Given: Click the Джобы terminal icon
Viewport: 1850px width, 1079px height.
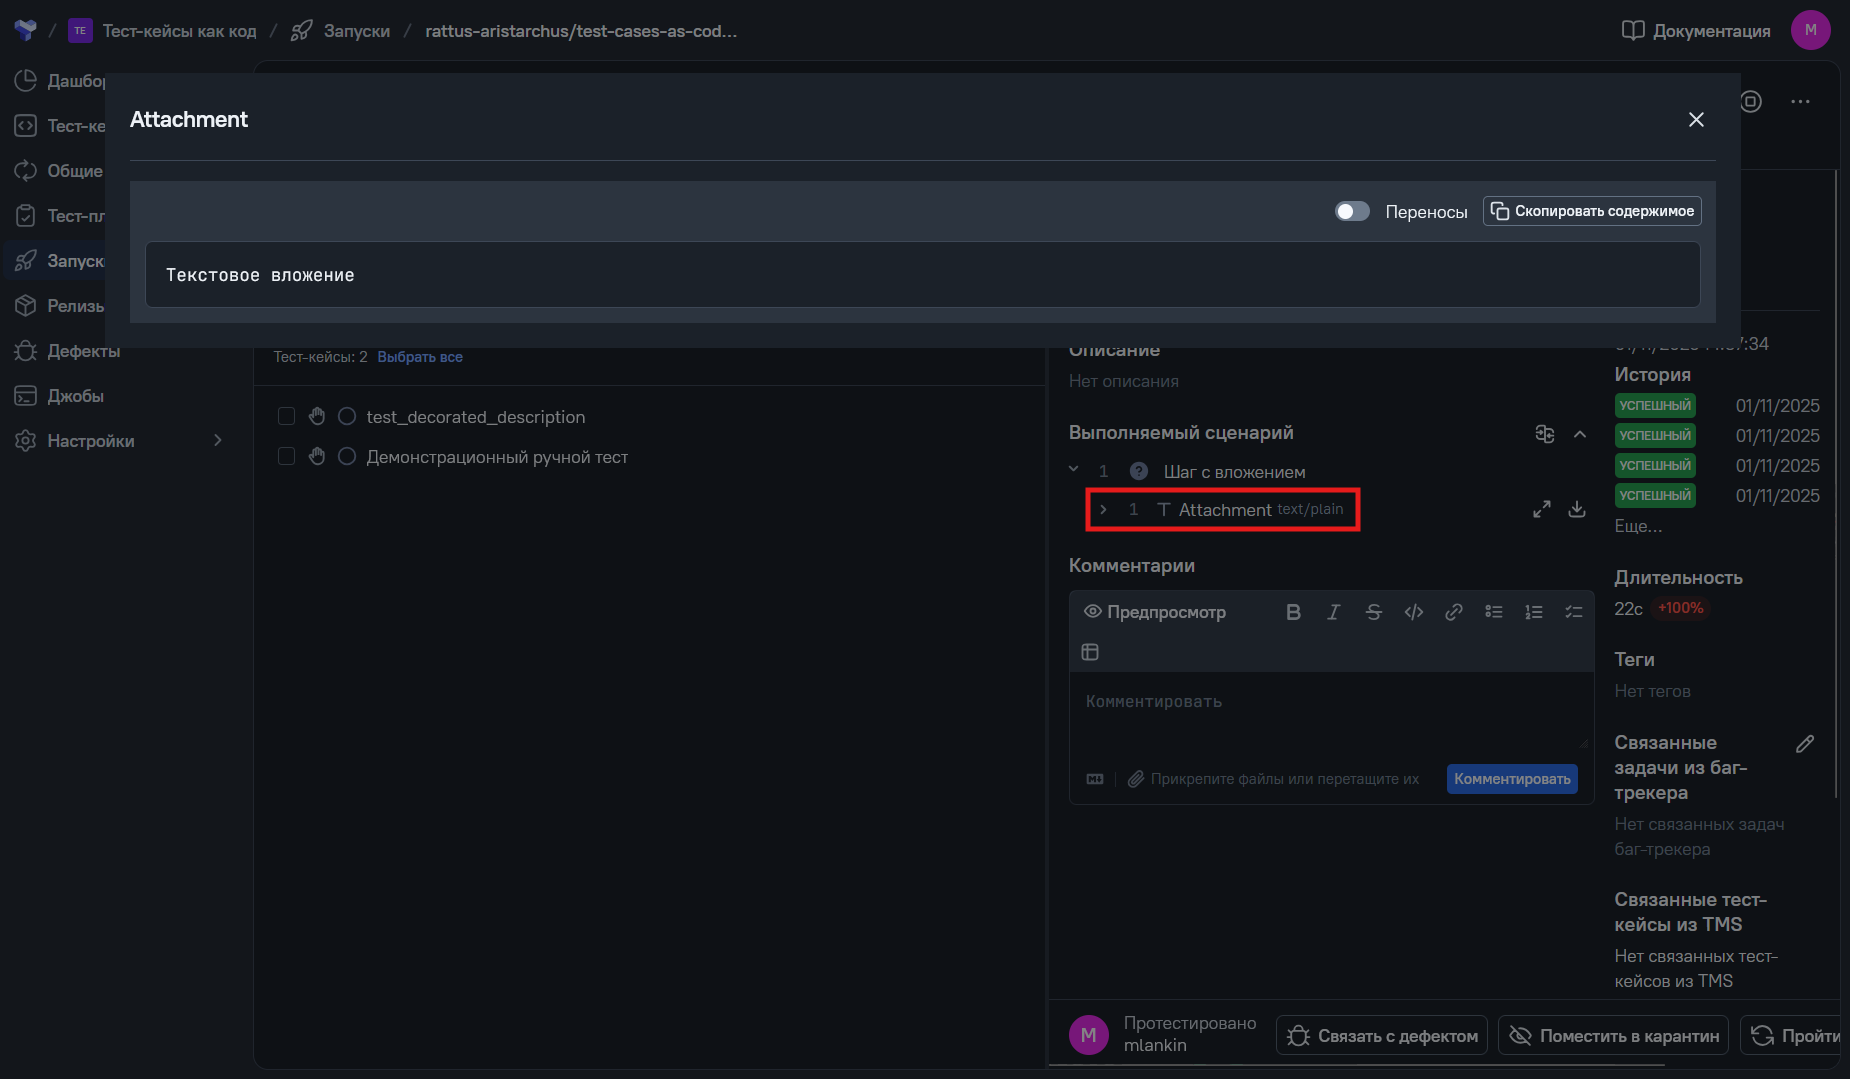Looking at the screenshot, I should (x=26, y=396).
